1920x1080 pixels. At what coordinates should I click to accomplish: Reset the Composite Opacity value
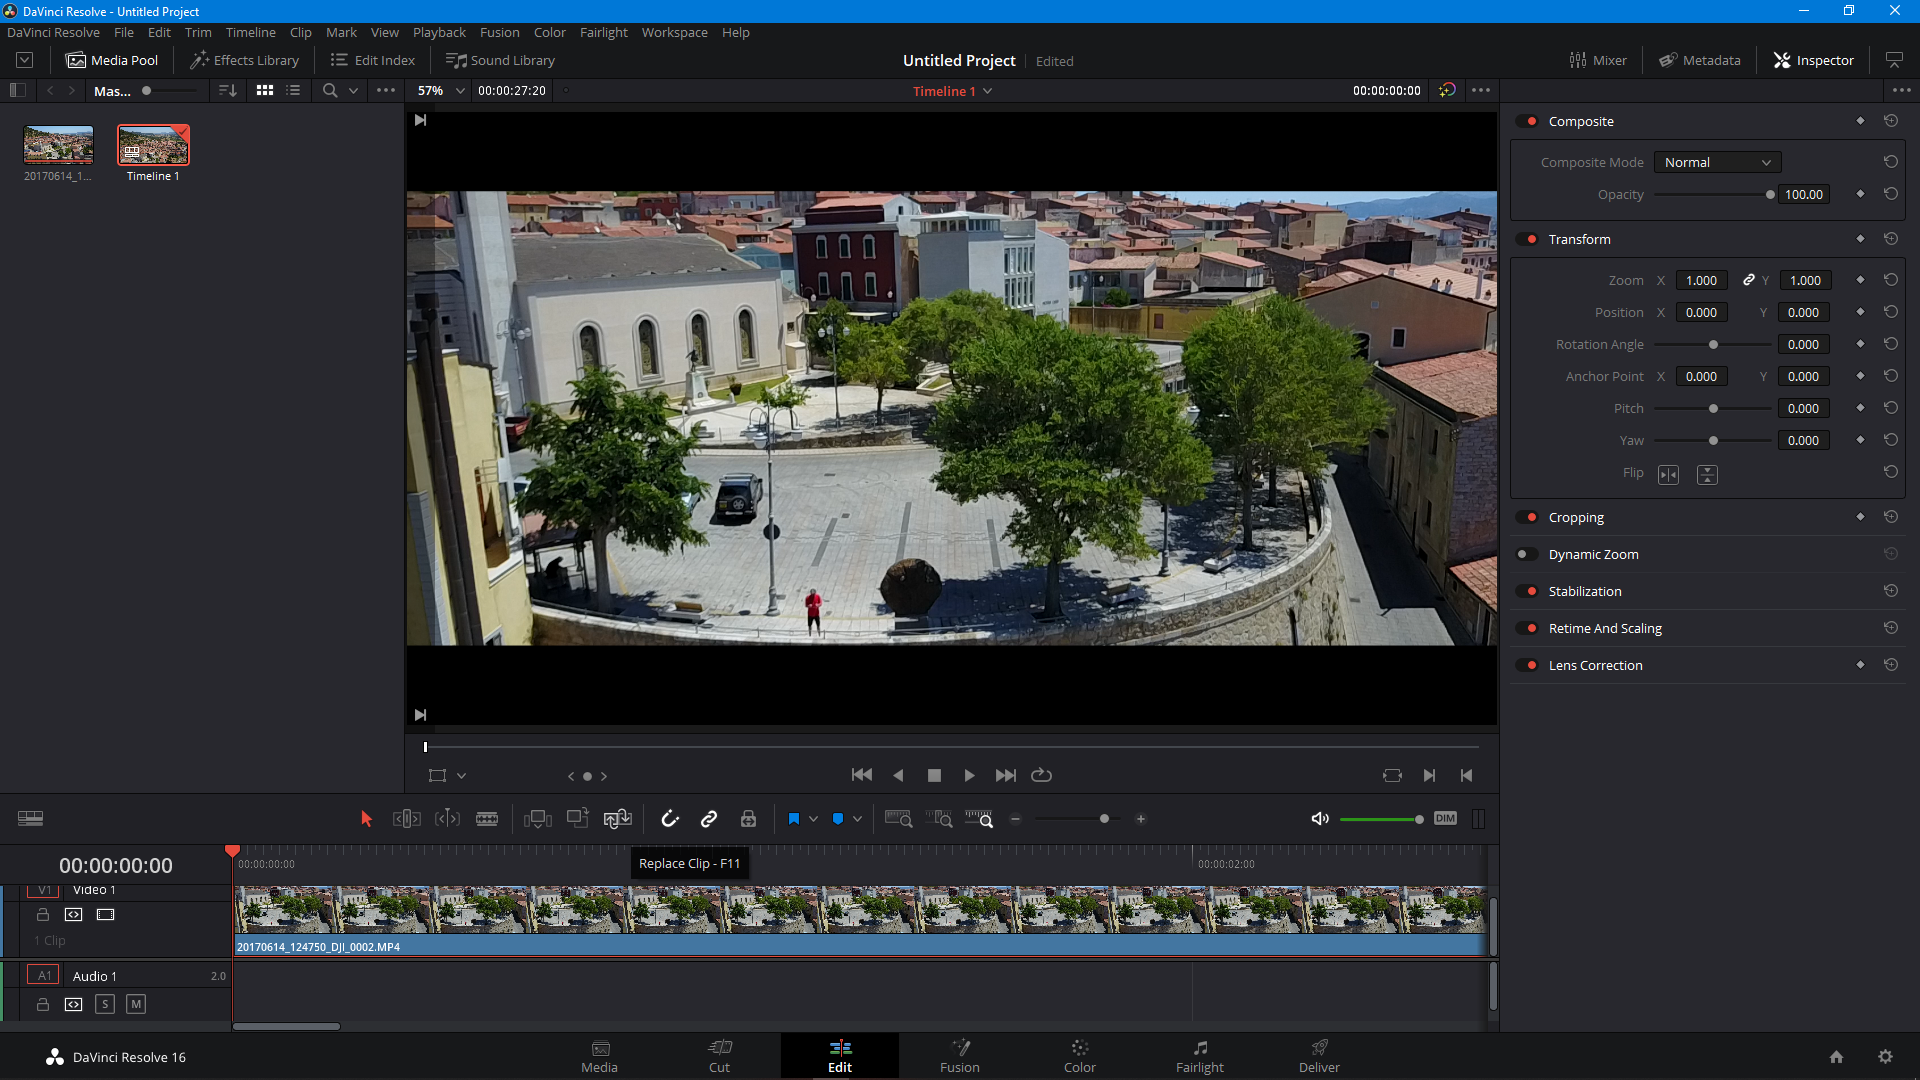pyautogui.click(x=1890, y=194)
